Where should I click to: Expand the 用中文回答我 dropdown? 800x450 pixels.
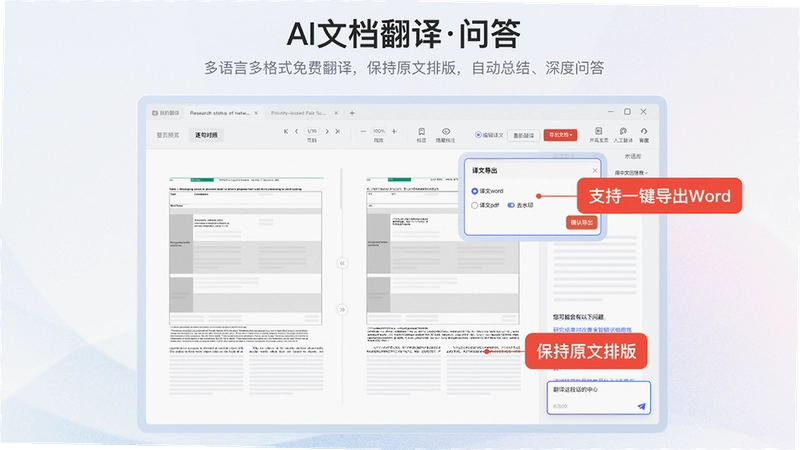click(x=631, y=173)
